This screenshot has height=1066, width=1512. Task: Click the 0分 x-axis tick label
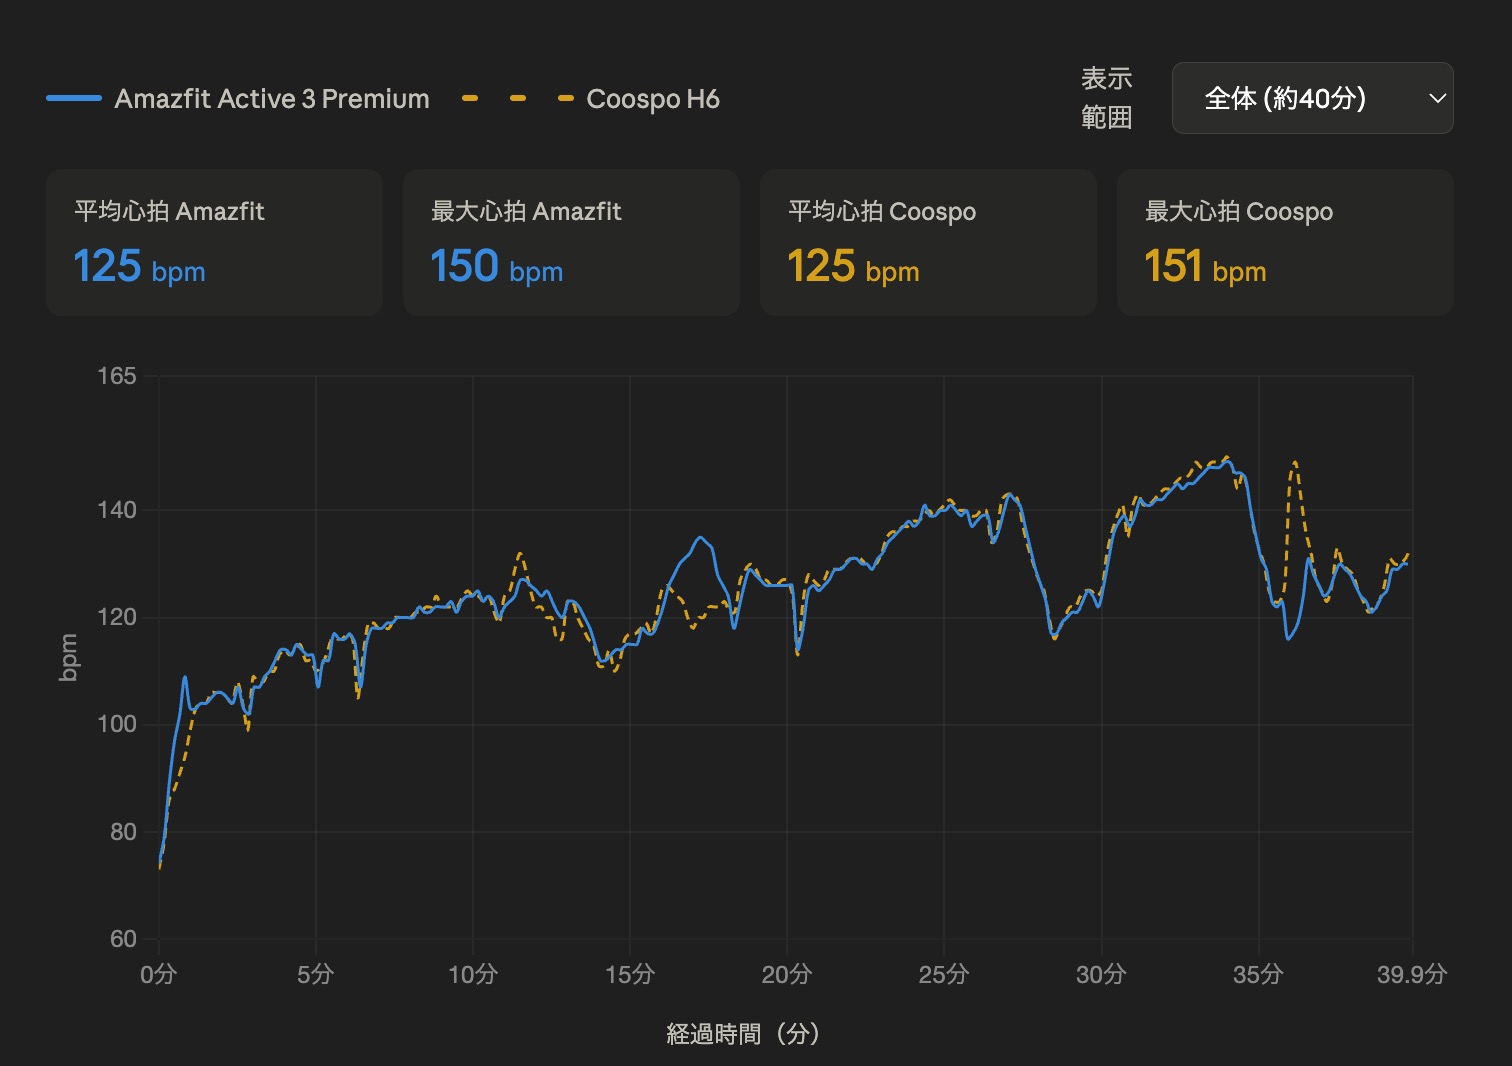[159, 974]
